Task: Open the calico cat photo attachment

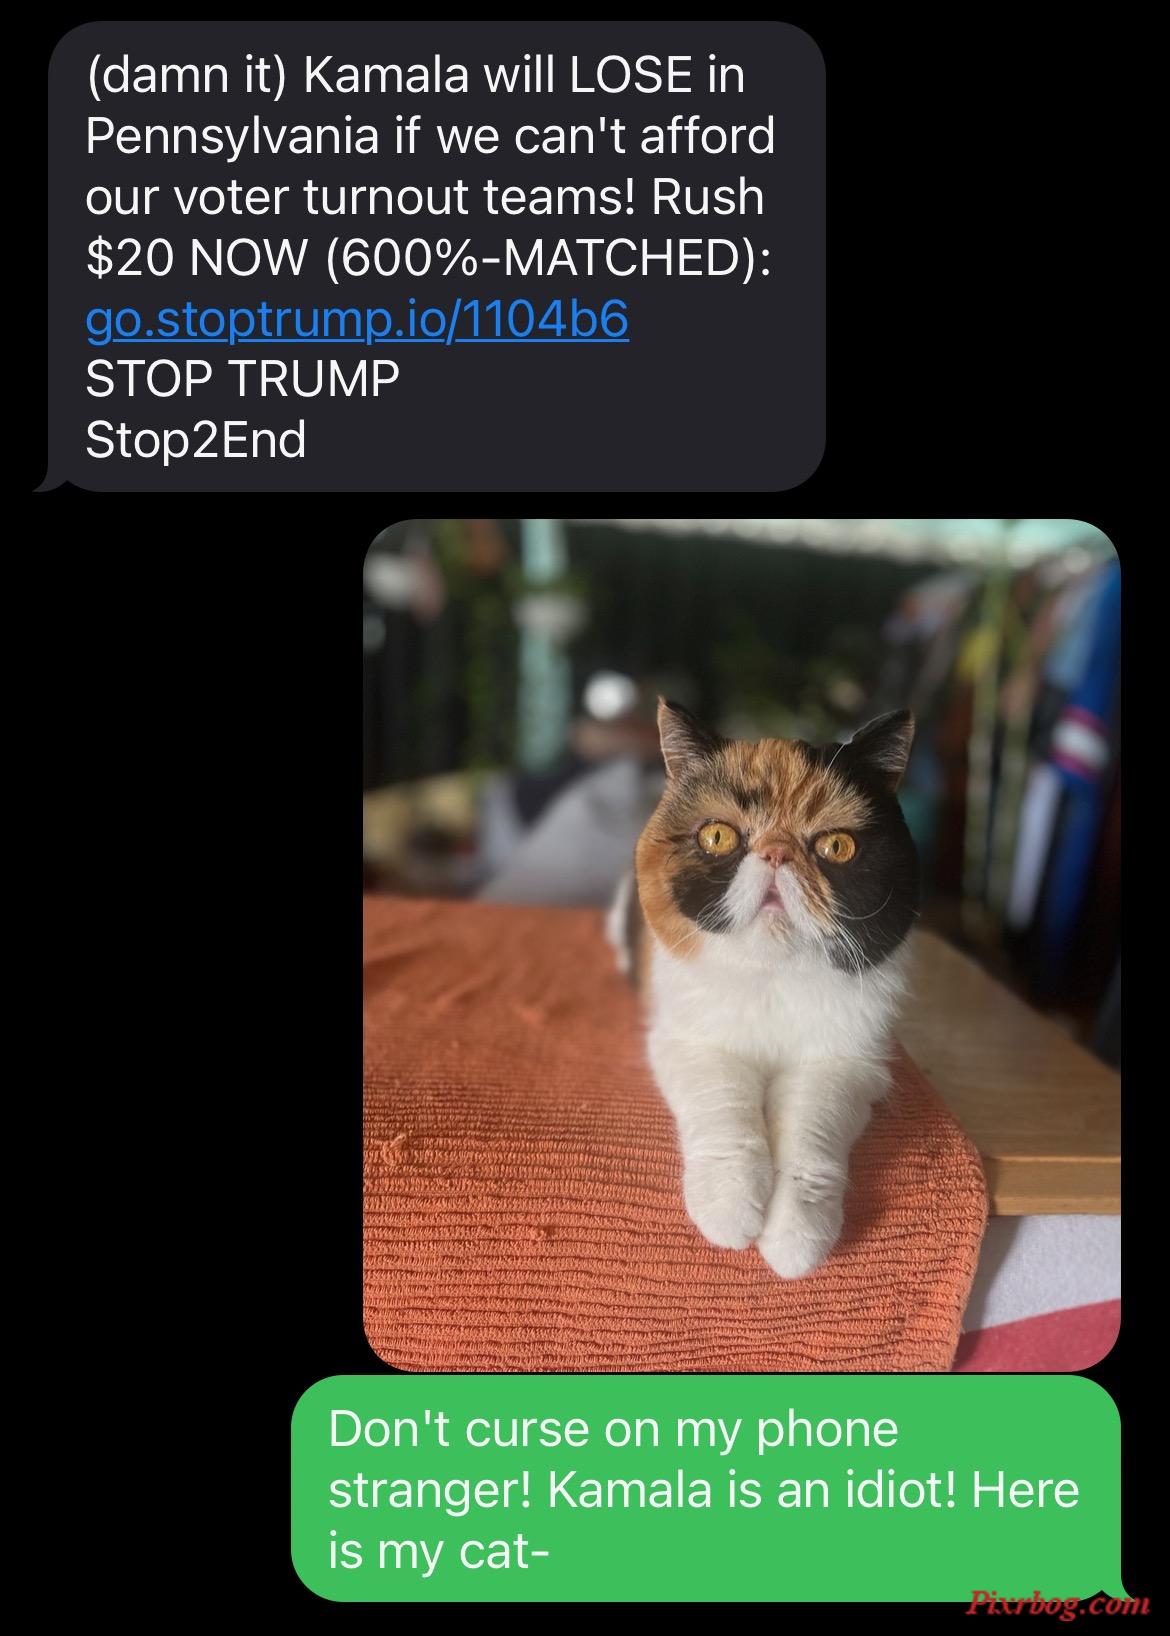Action: 741,945
